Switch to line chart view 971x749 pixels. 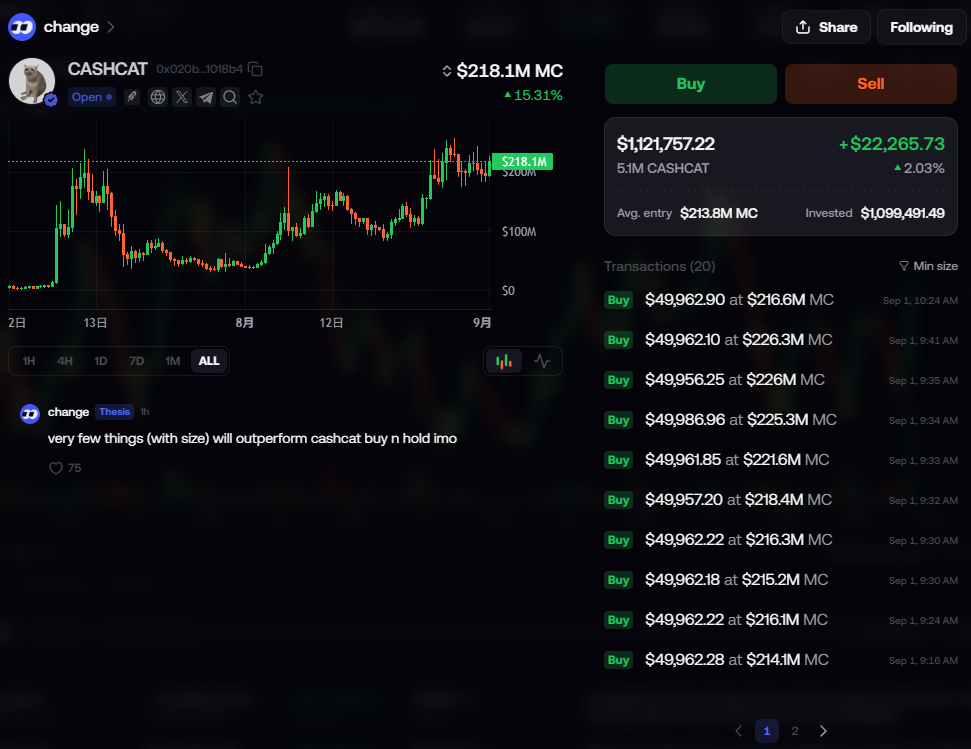coord(542,361)
